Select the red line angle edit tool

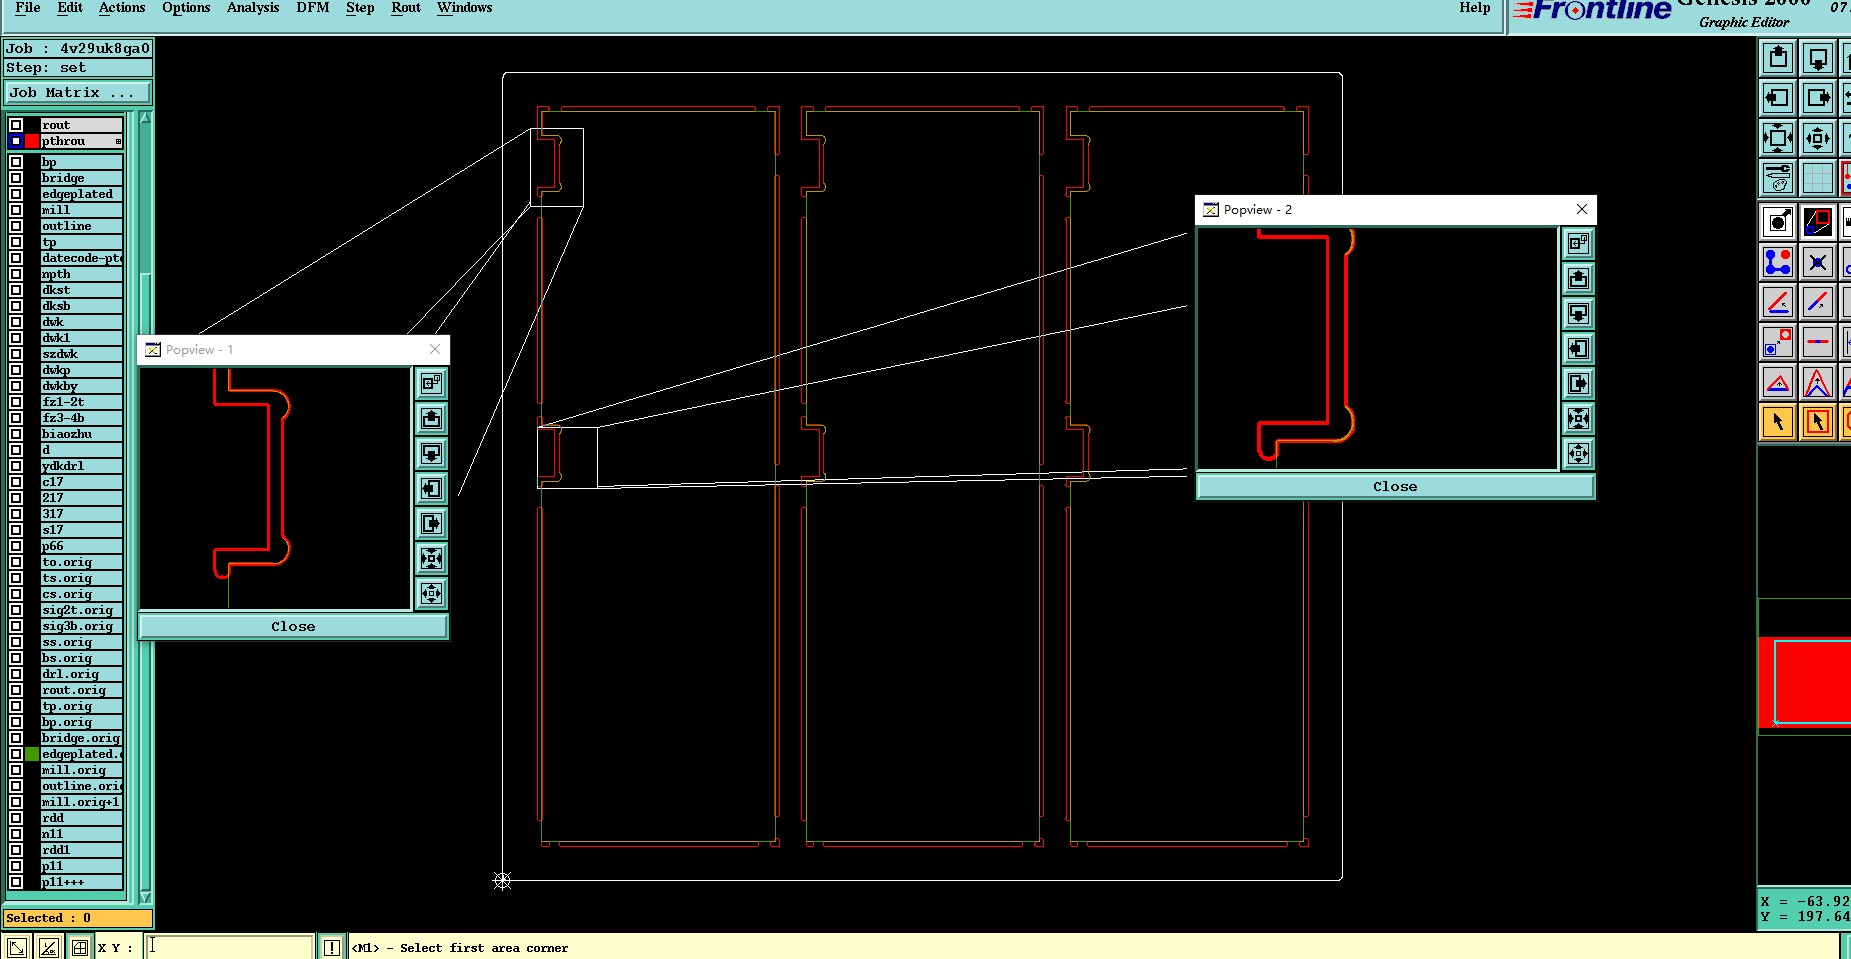point(1778,302)
